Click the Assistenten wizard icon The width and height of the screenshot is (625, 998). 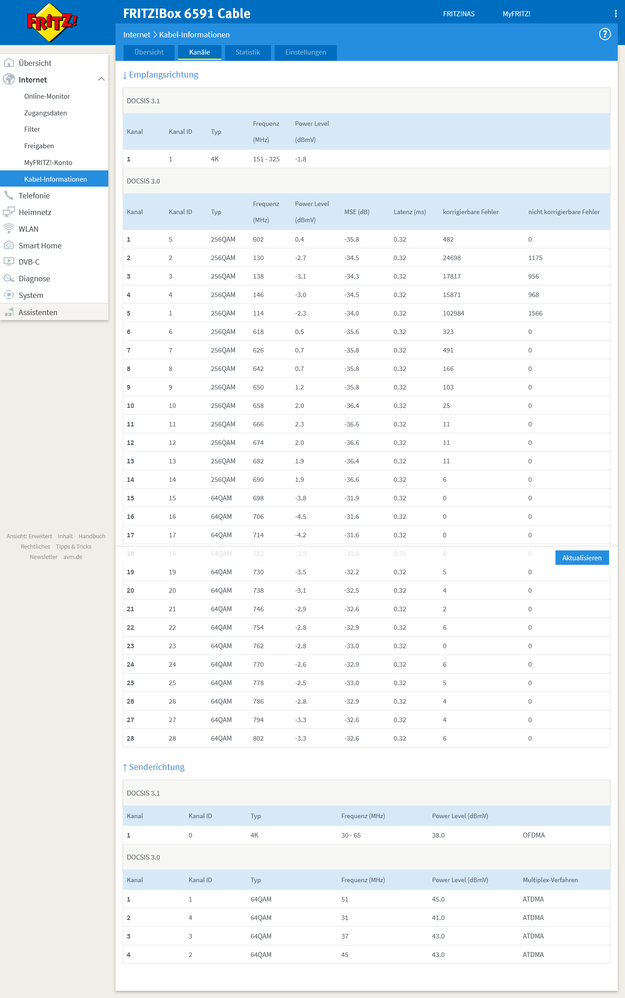[9, 312]
